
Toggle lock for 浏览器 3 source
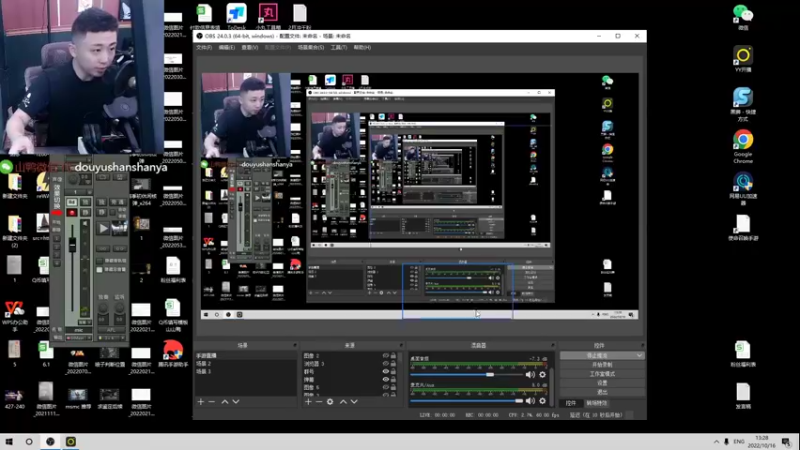tap(393, 364)
